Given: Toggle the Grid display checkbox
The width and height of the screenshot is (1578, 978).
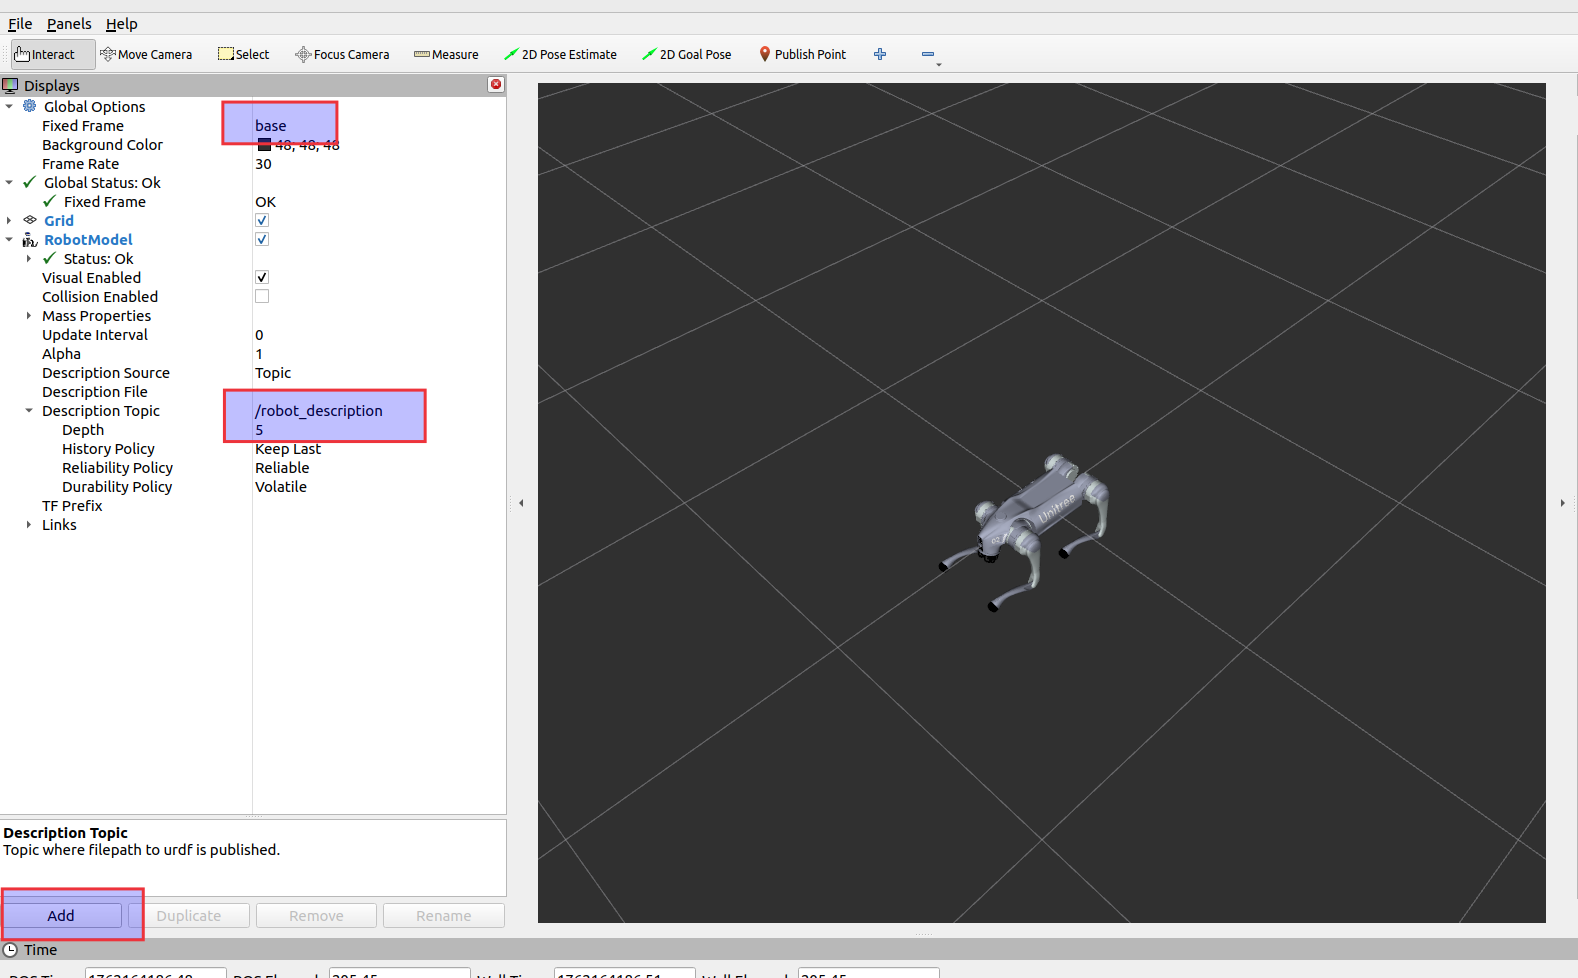Looking at the screenshot, I should tap(262, 220).
